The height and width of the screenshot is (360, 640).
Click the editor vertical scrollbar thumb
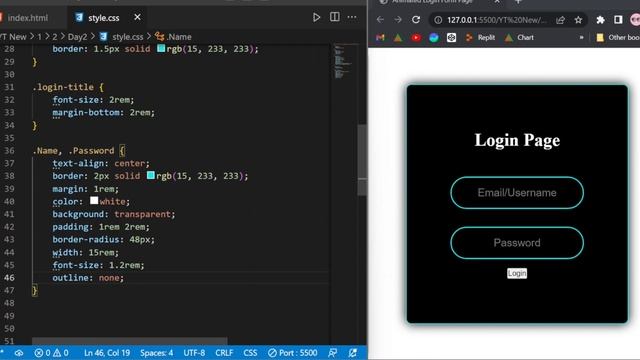[x=362, y=160]
